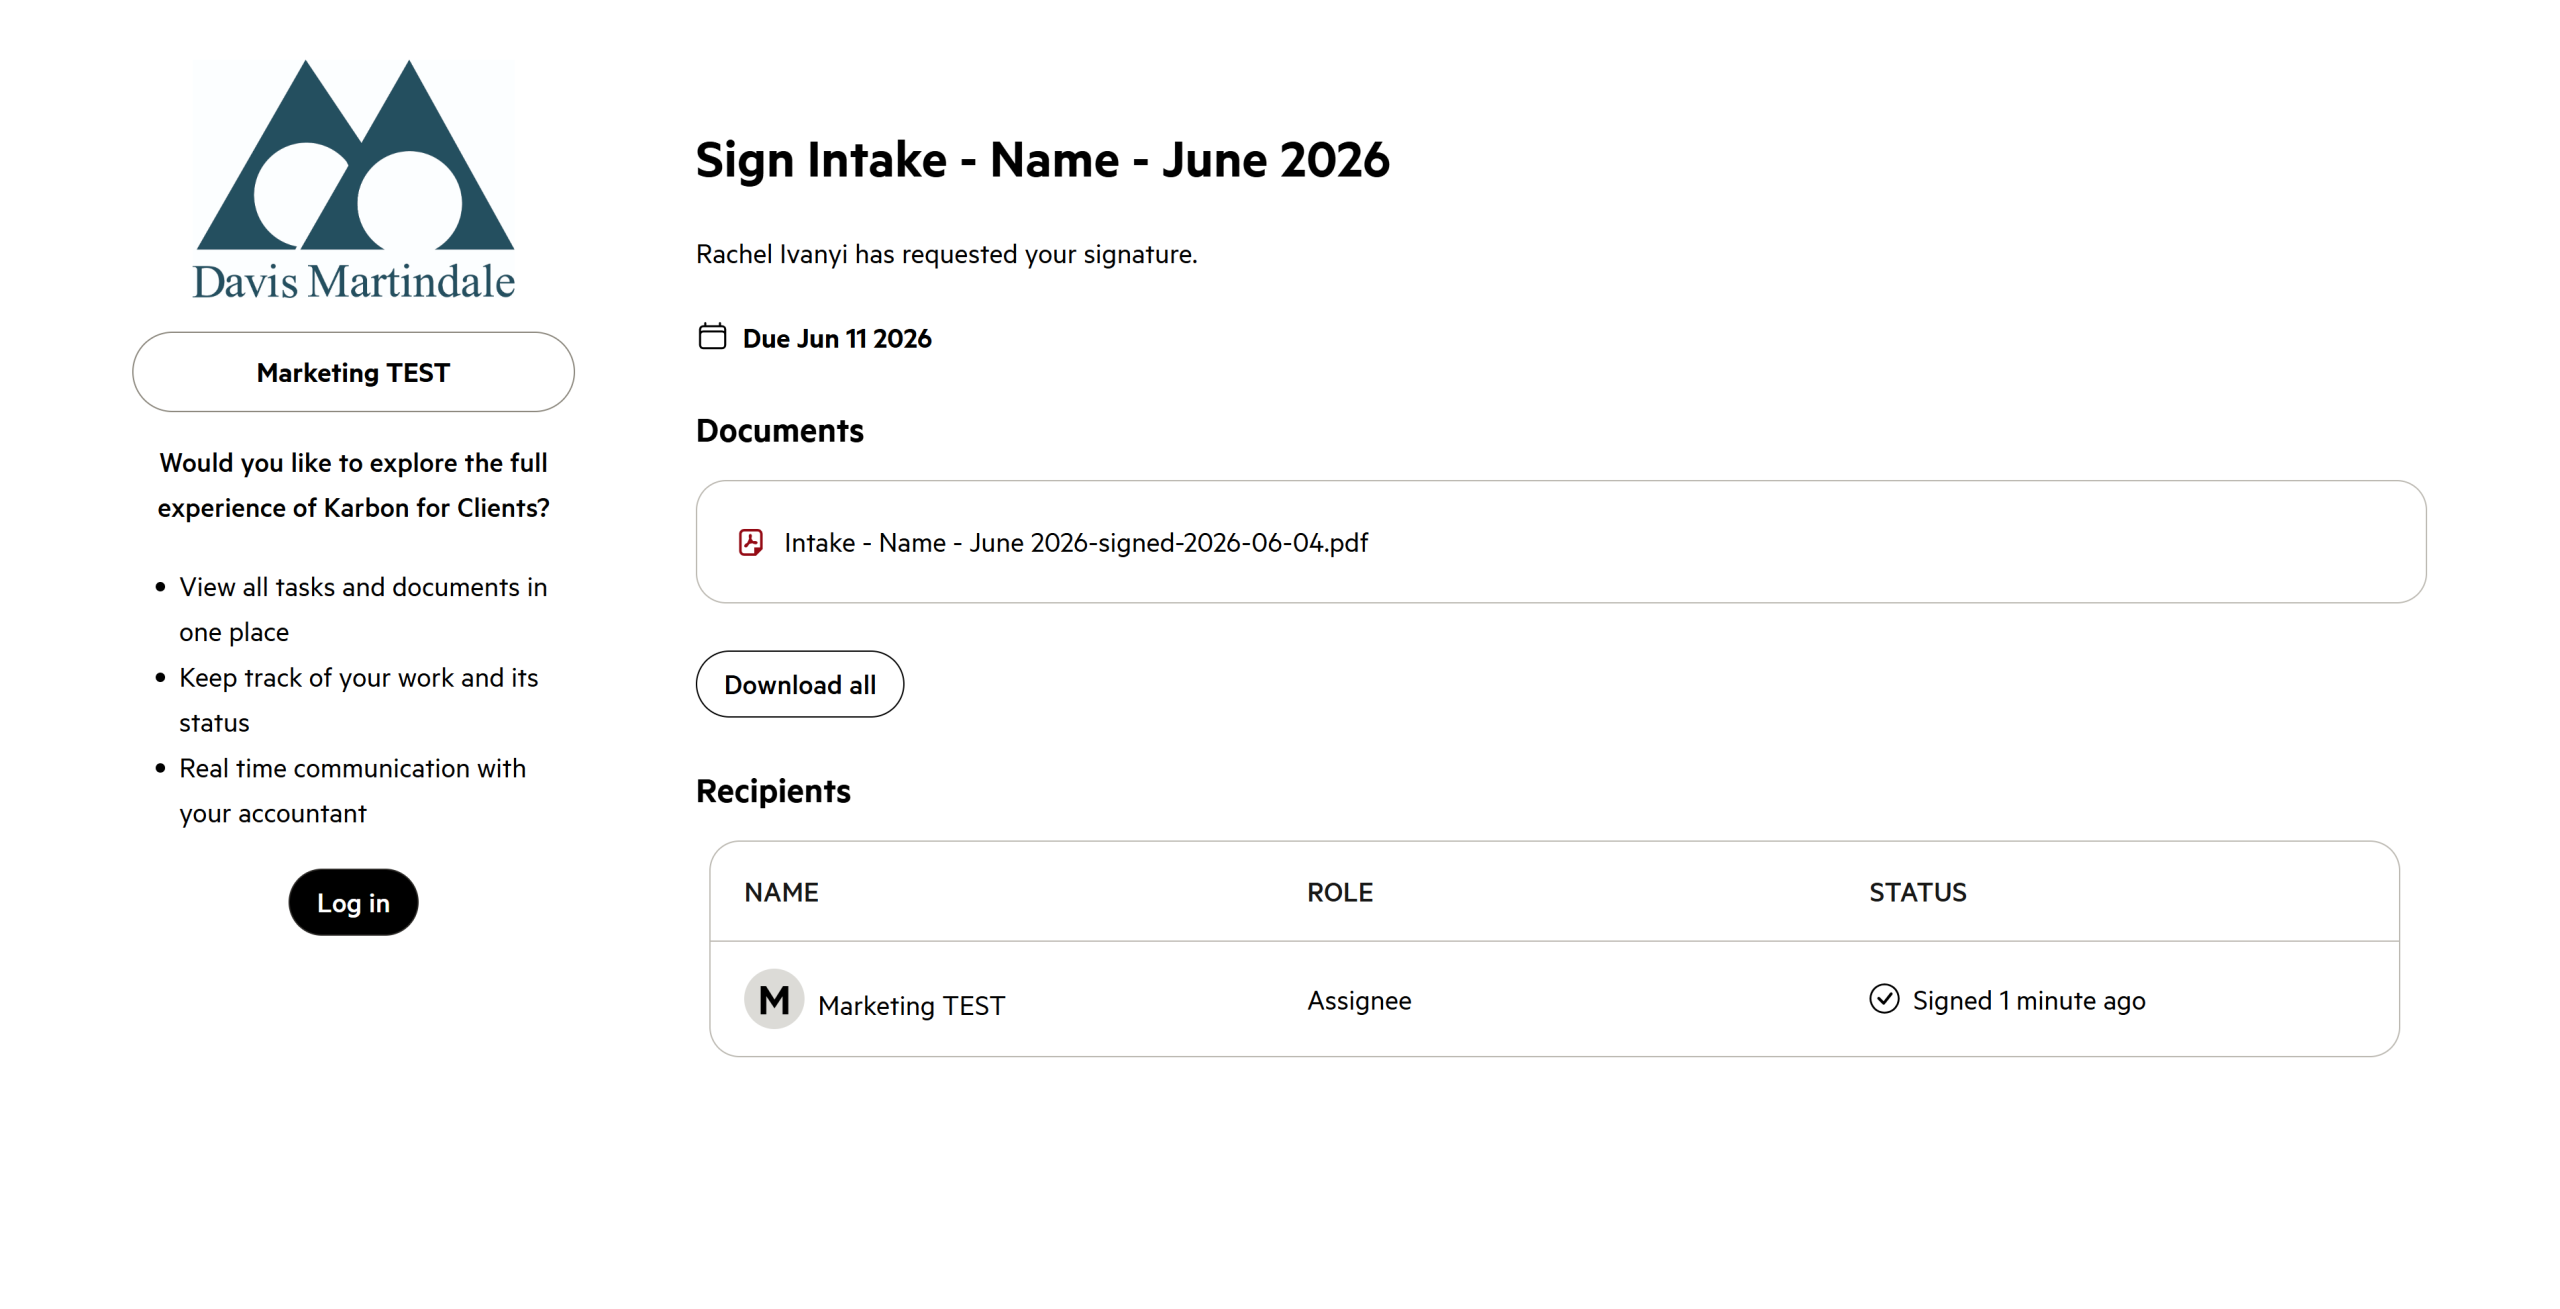Open the signed Intake June 2026 PDF

click(x=1076, y=542)
